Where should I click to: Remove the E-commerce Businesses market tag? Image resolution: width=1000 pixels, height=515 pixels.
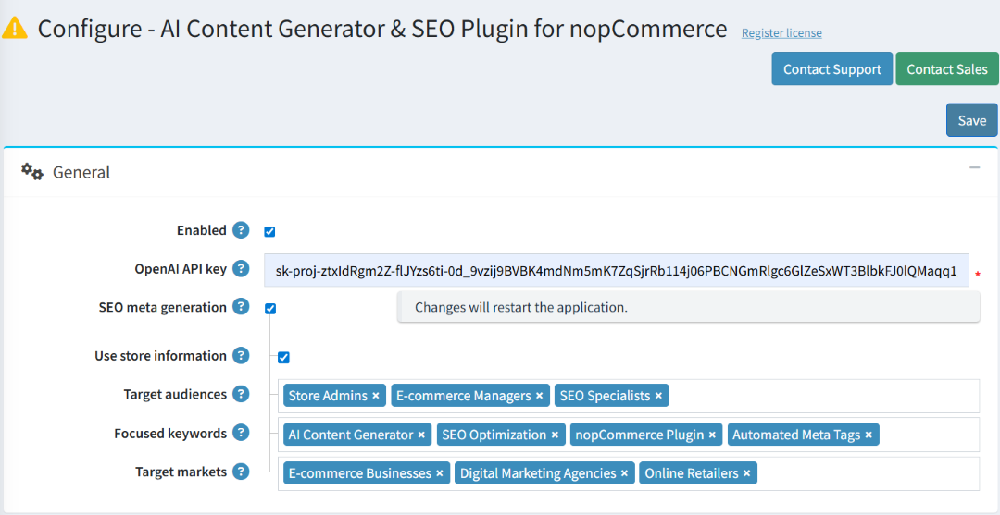pos(439,474)
